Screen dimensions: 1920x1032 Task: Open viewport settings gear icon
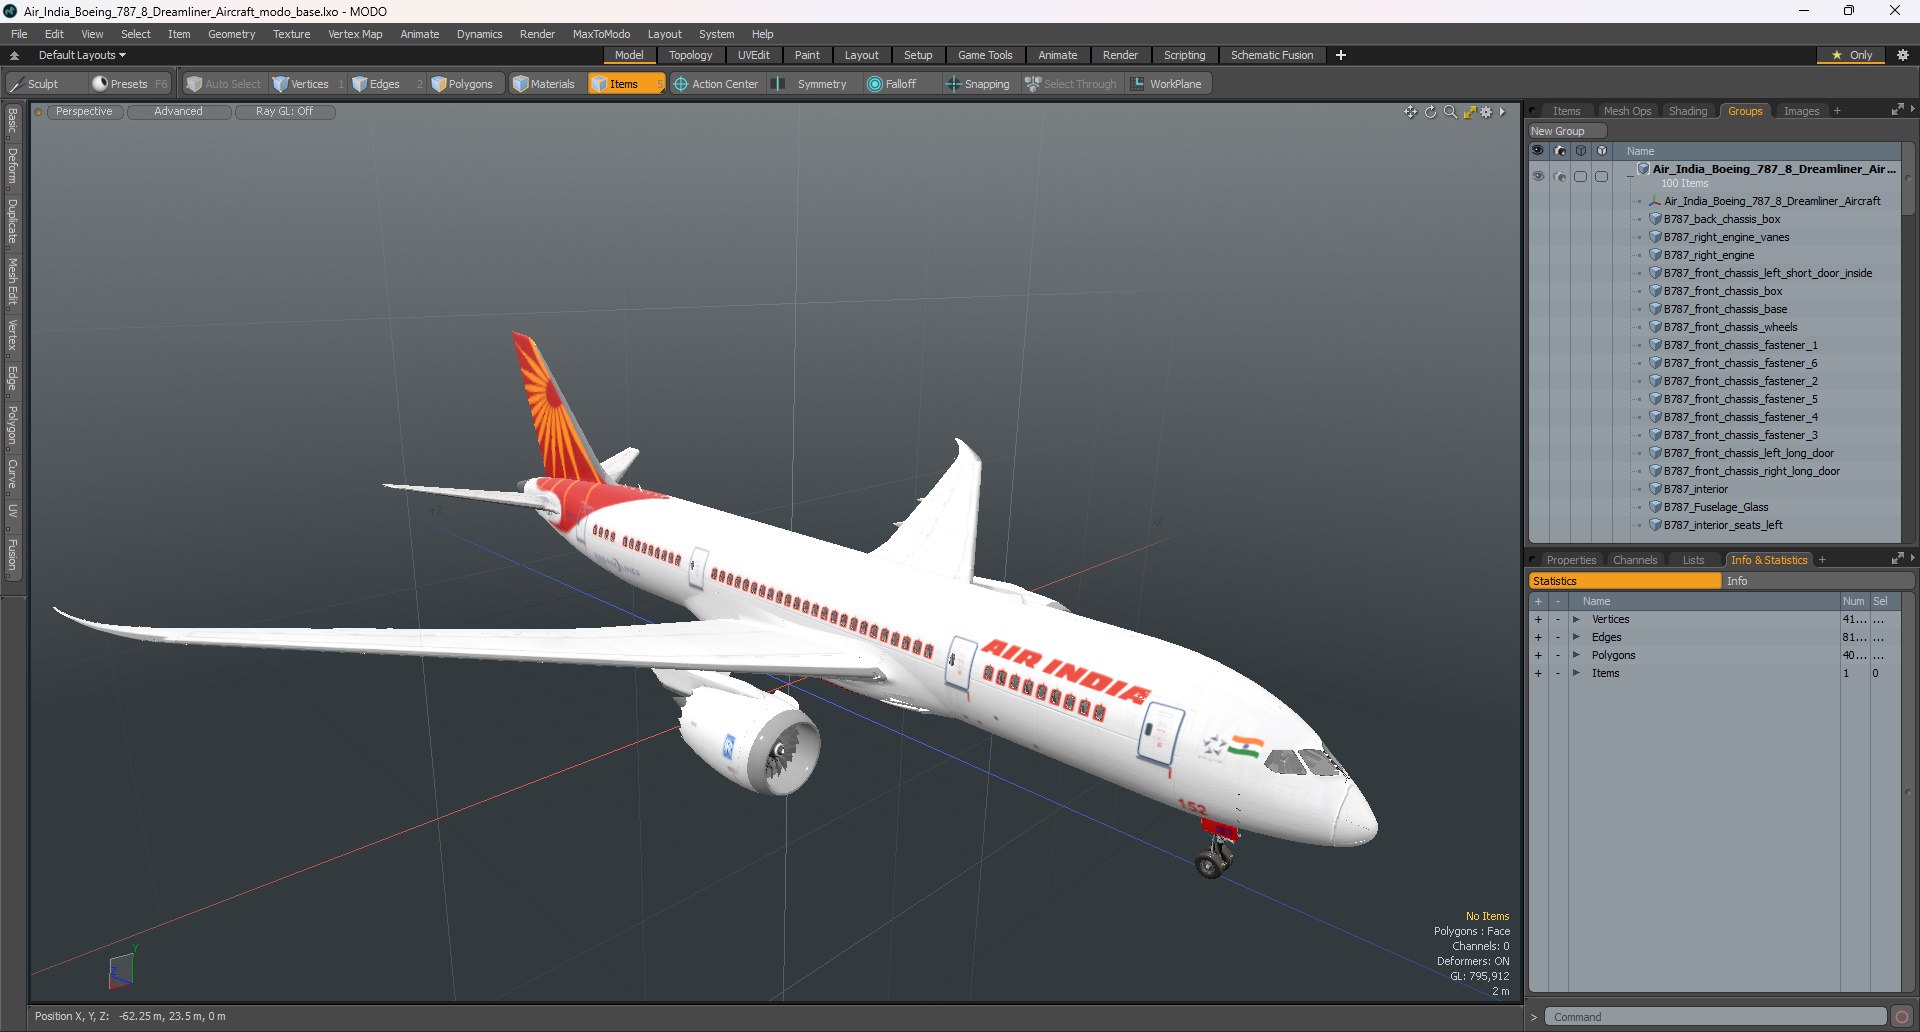tap(1487, 112)
